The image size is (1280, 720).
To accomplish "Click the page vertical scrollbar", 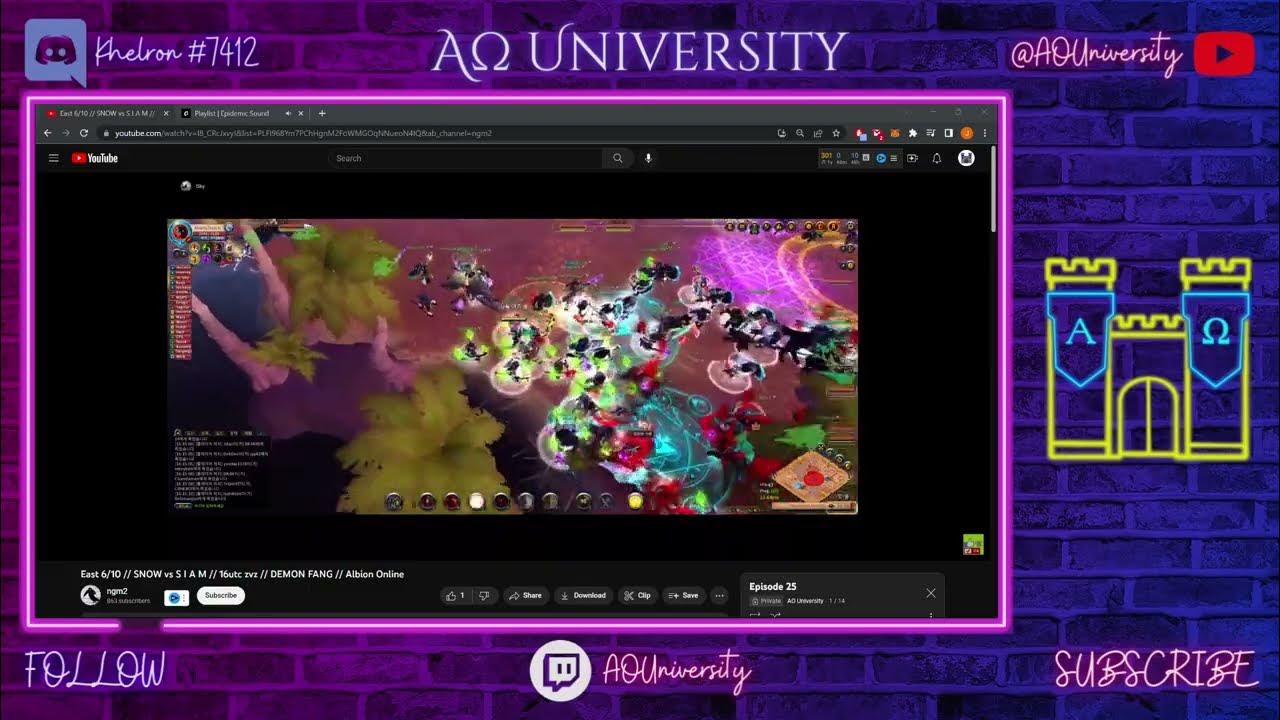I will (992, 188).
